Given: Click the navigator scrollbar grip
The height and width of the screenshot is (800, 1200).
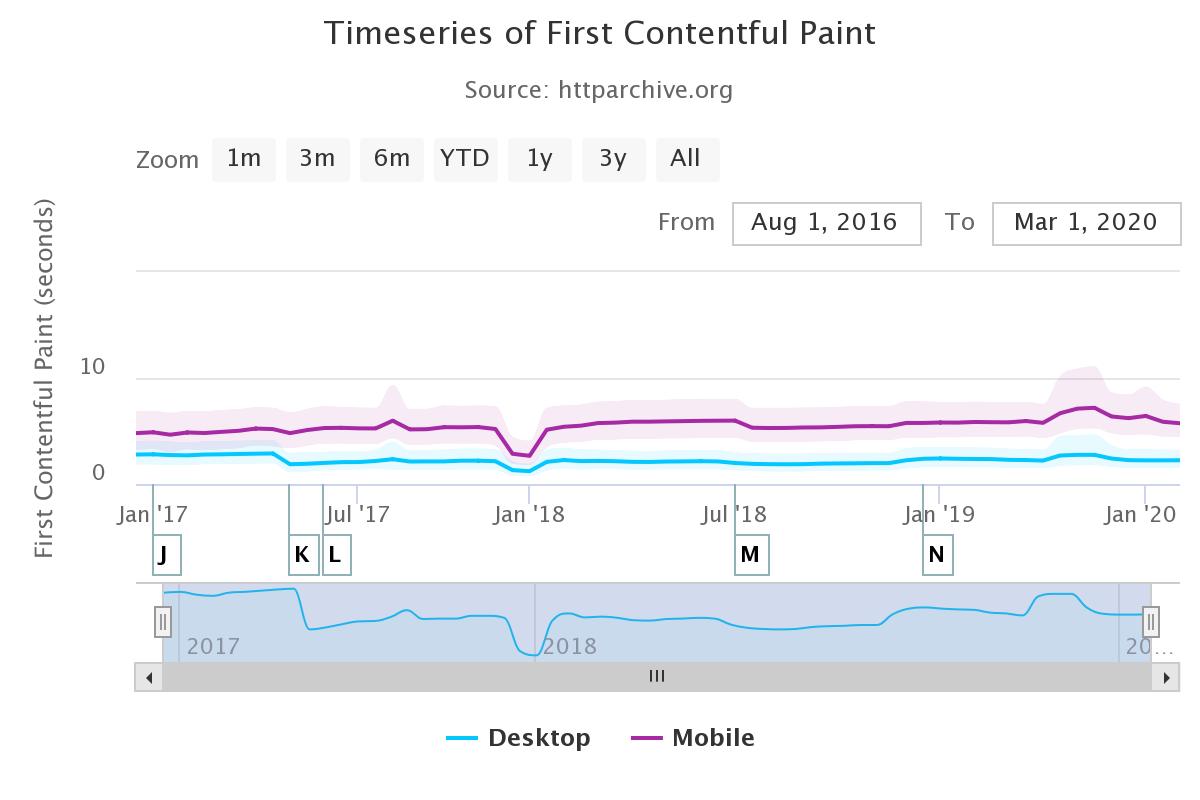Looking at the screenshot, I should pyautogui.click(x=657, y=677).
